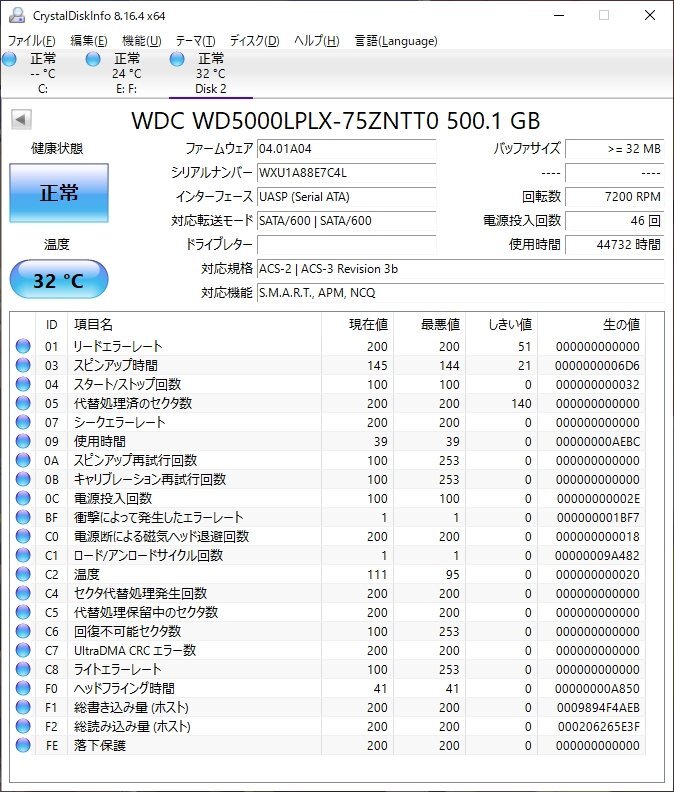Click the disk model title WDC WD5000LPLX-75ZNTT0

(336, 121)
